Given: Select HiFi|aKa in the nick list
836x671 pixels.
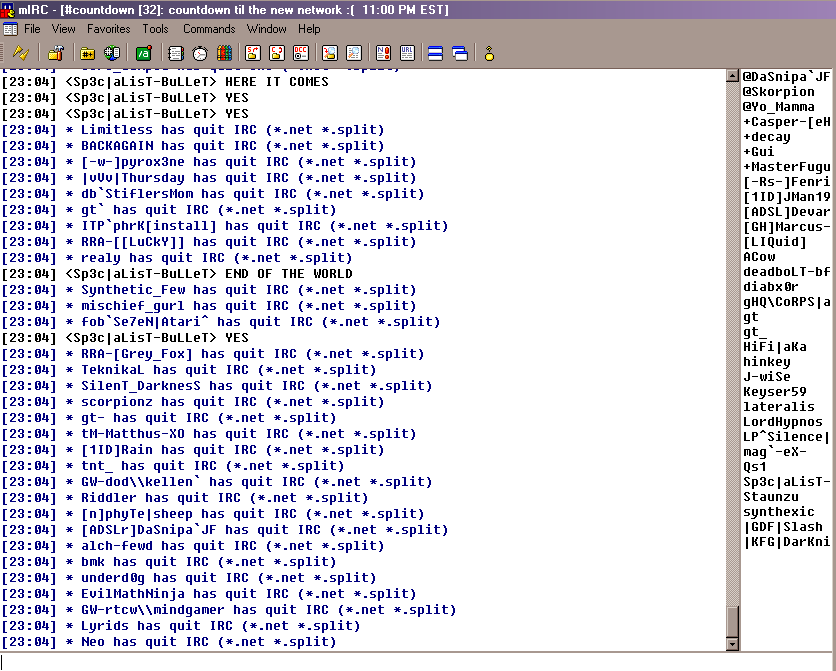Looking at the screenshot, I should (x=775, y=346).
